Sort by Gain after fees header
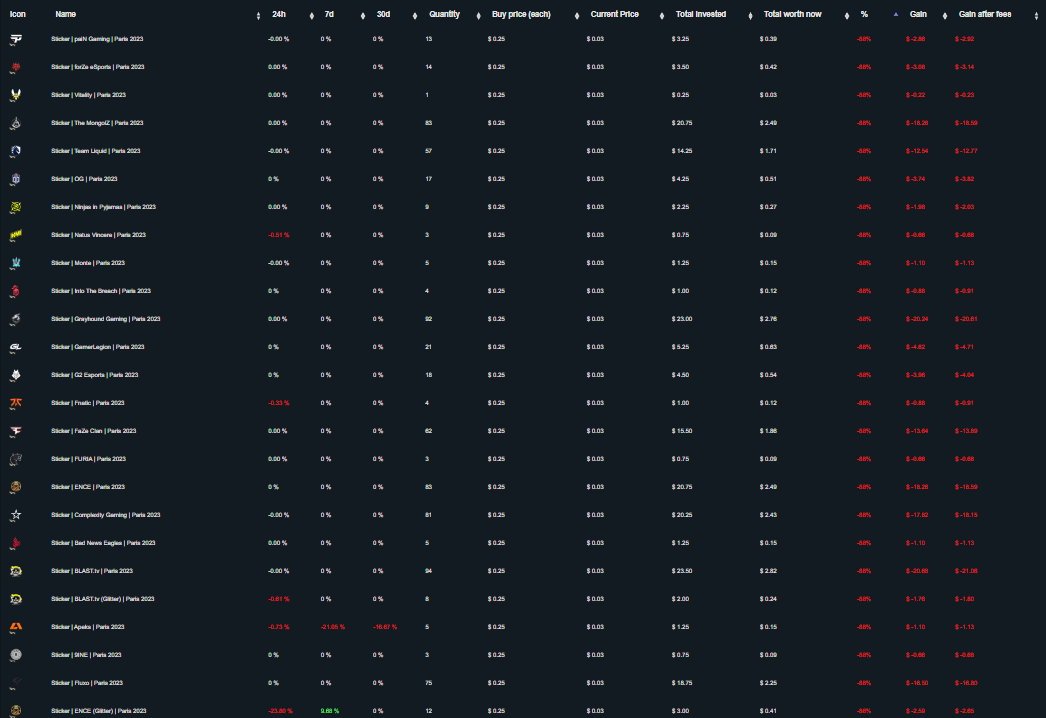The height and width of the screenshot is (718, 1046). tap(985, 14)
